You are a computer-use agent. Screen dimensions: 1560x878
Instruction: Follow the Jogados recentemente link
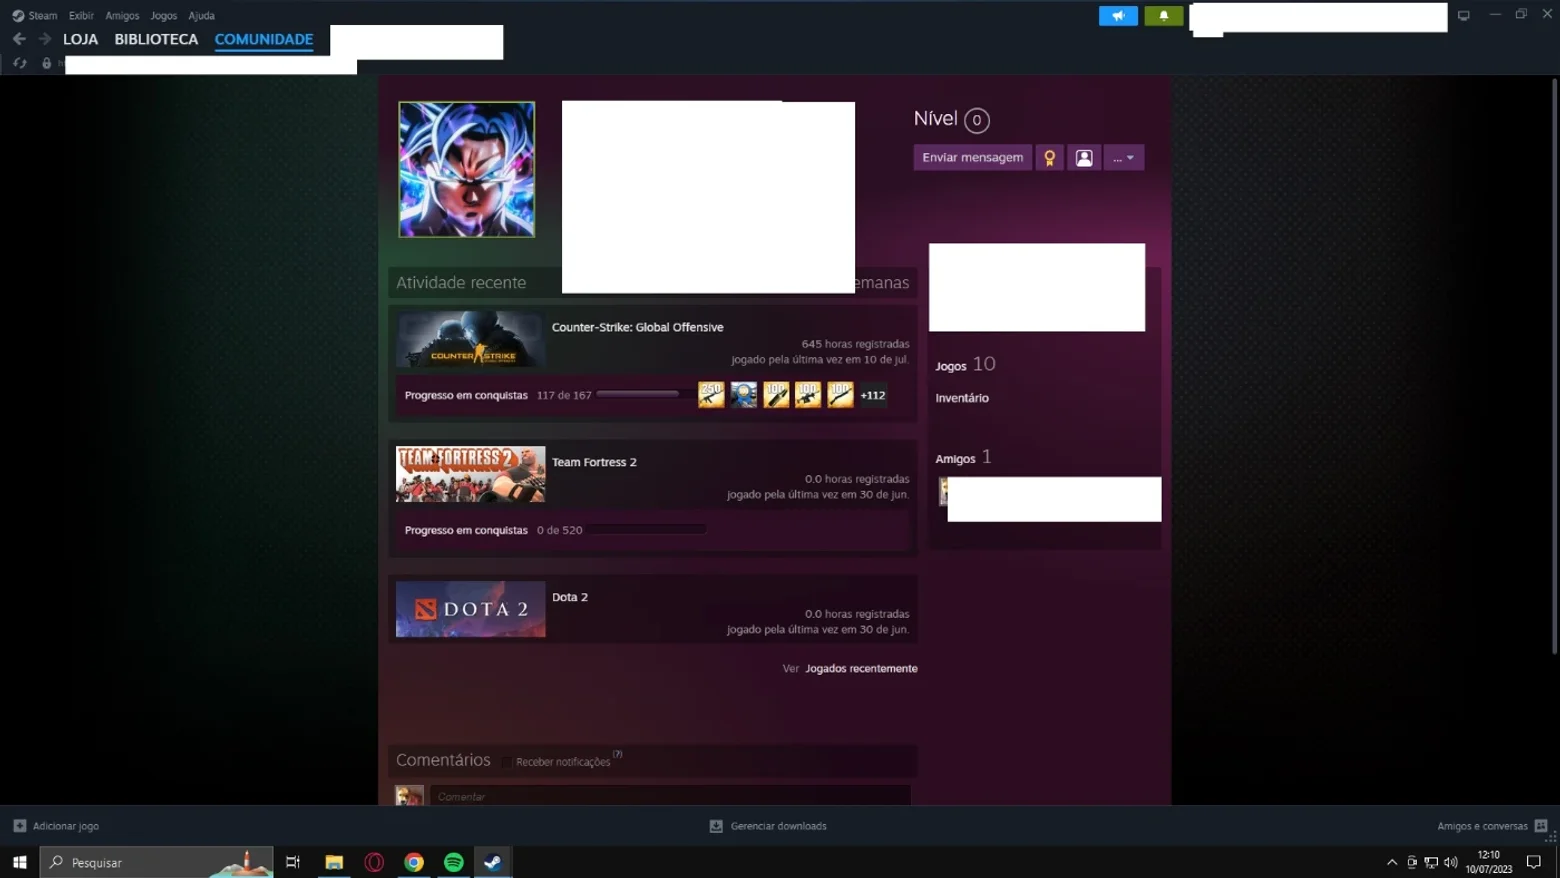[x=861, y=668]
